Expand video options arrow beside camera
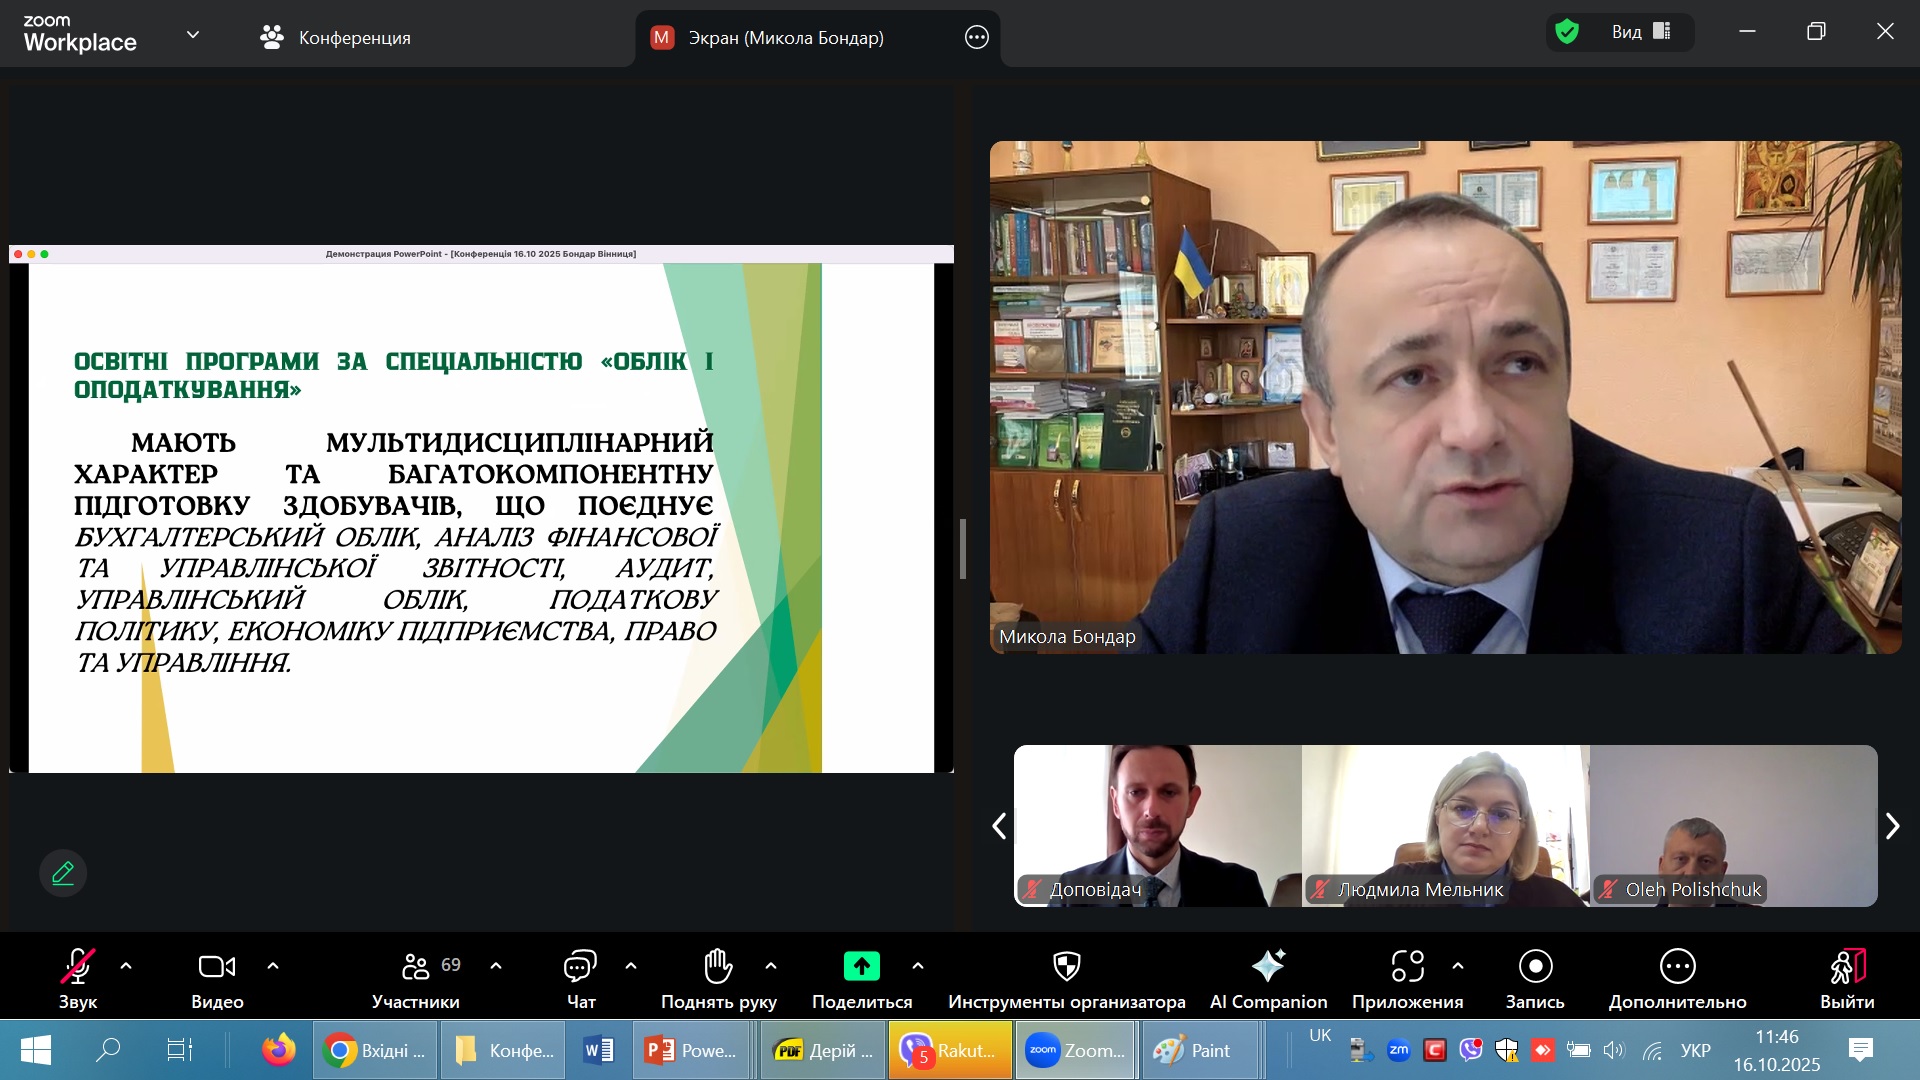 [273, 966]
